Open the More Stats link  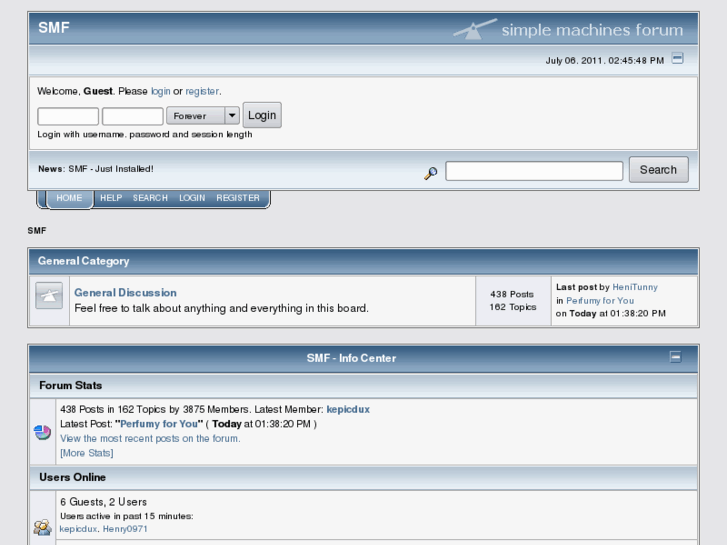[x=87, y=453]
